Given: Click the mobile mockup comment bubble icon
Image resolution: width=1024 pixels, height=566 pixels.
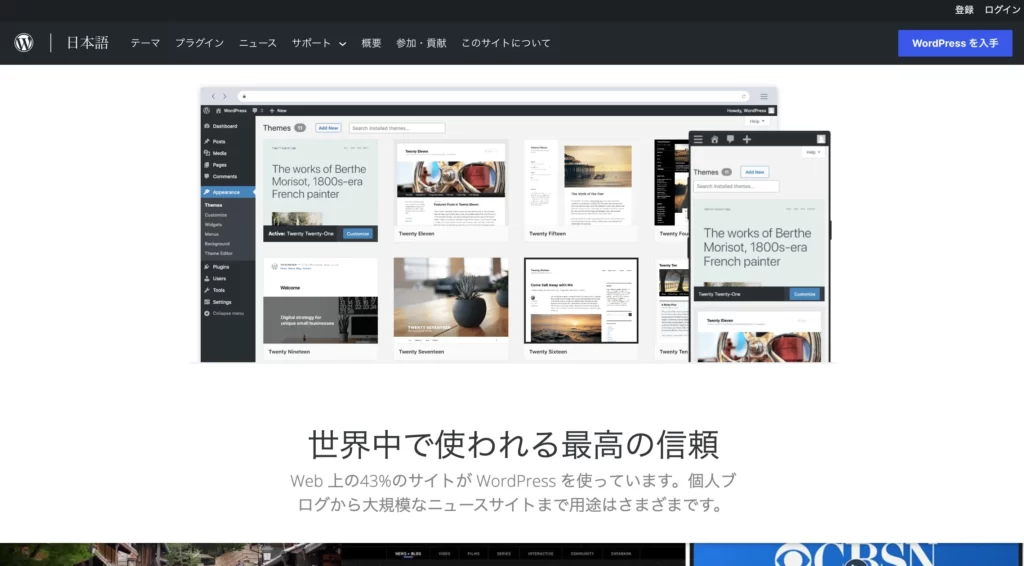Looking at the screenshot, I should click(x=730, y=139).
